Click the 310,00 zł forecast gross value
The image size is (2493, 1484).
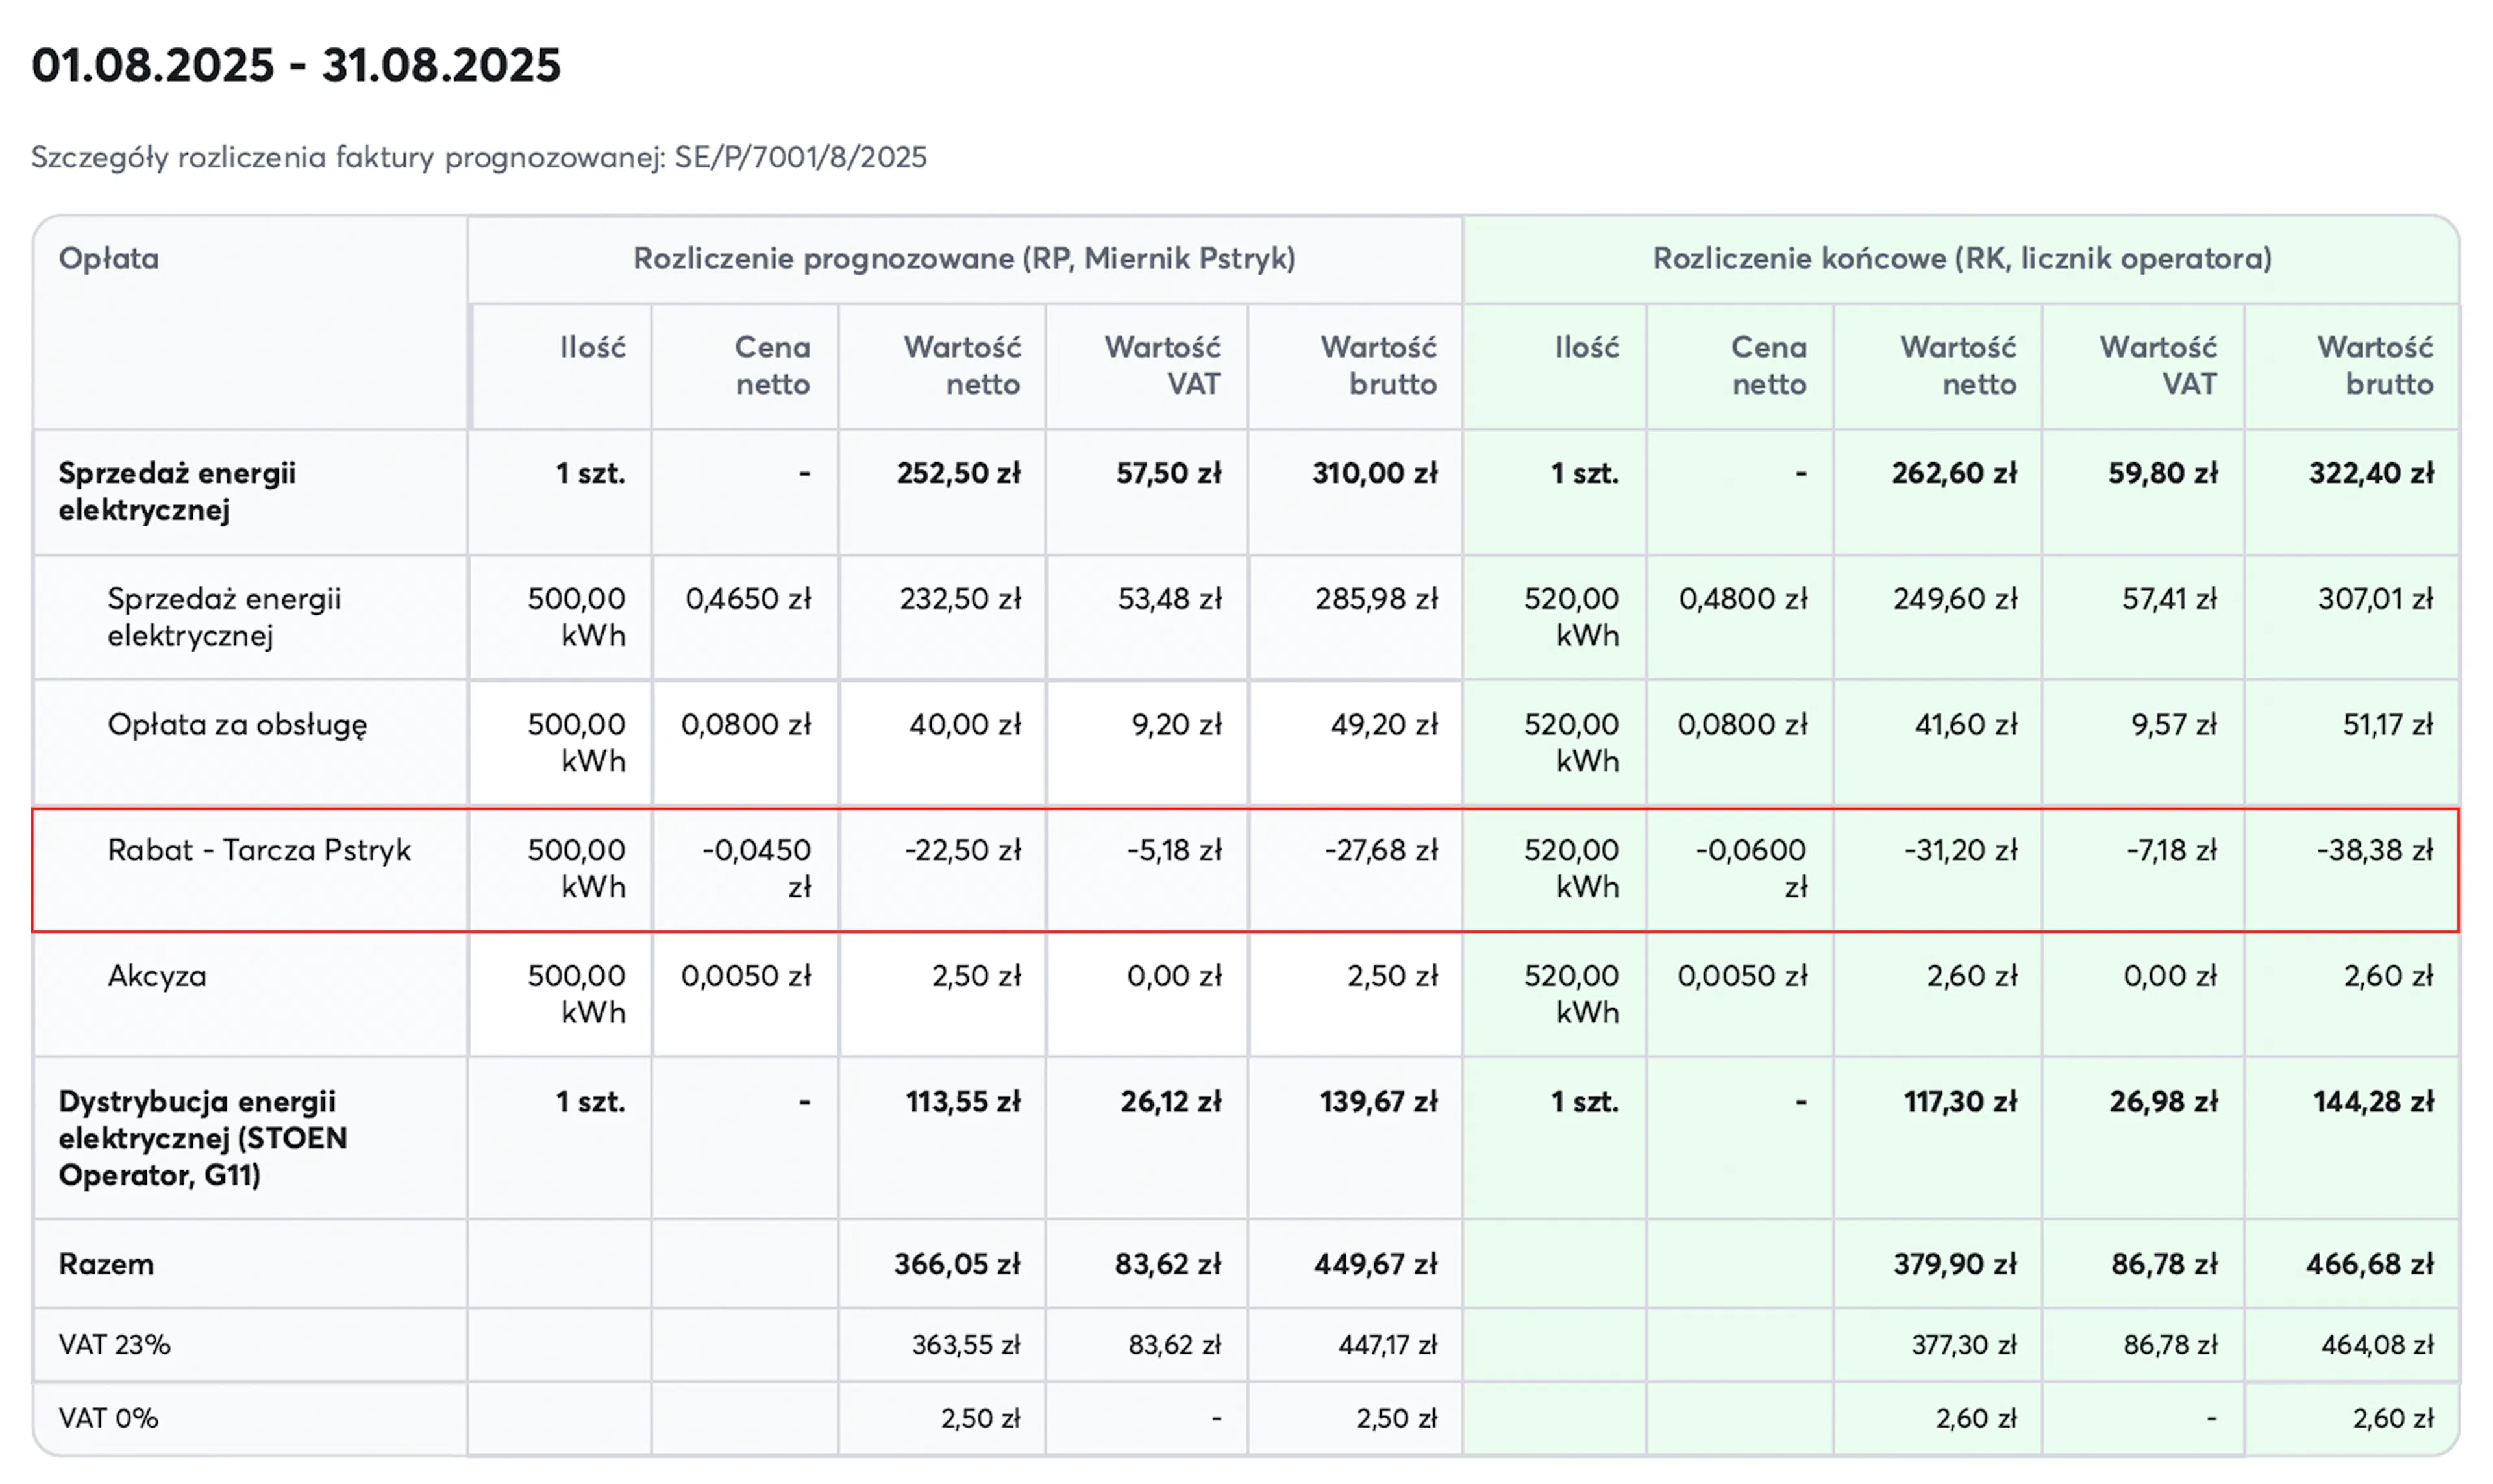click(1374, 474)
